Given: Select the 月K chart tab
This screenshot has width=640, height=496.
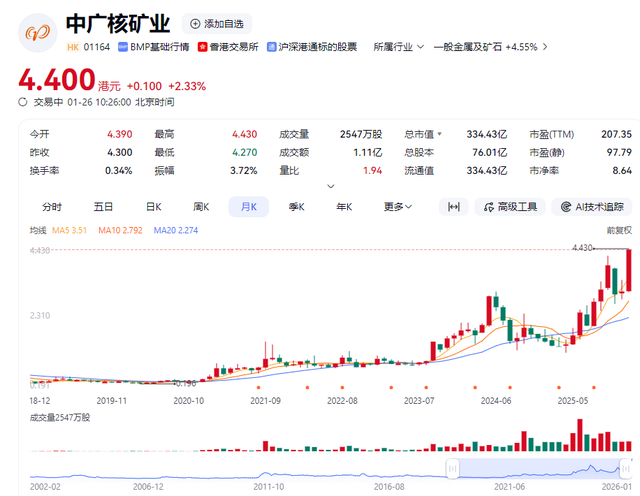Looking at the screenshot, I should click(249, 207).
